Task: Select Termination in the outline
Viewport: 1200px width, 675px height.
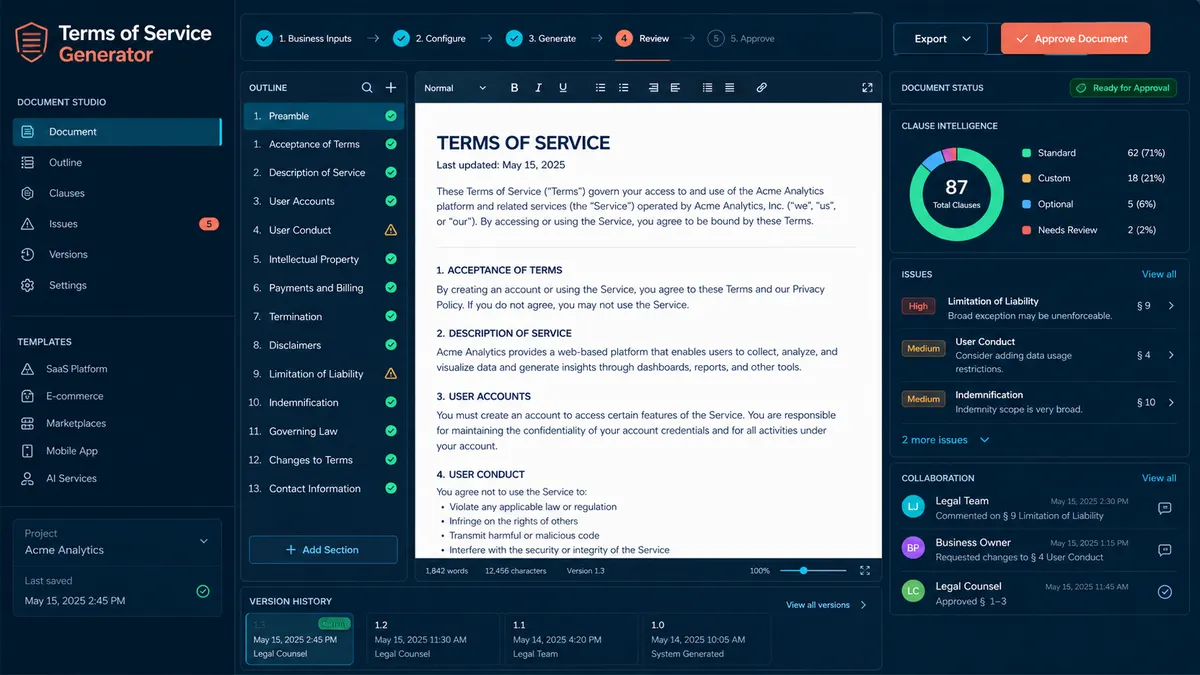Action: tap(324, 317)
